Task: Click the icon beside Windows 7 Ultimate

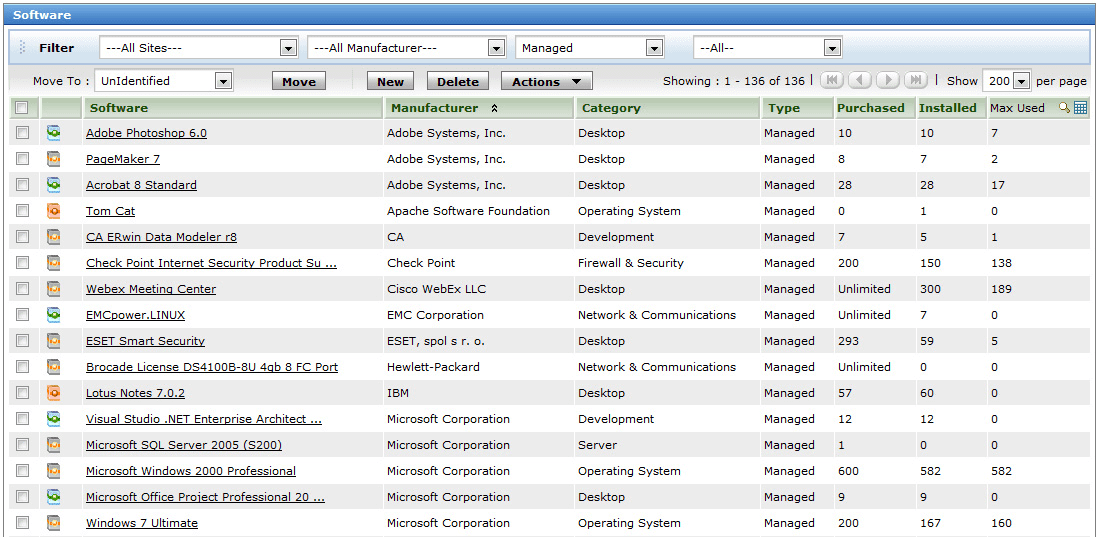Action: click(x=53, y=522)
